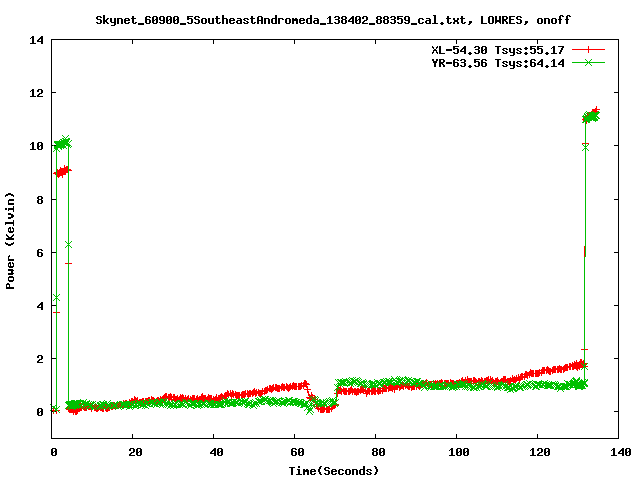Click x-axis tick label 60
The image size is (640, 480).
[297, 452]
